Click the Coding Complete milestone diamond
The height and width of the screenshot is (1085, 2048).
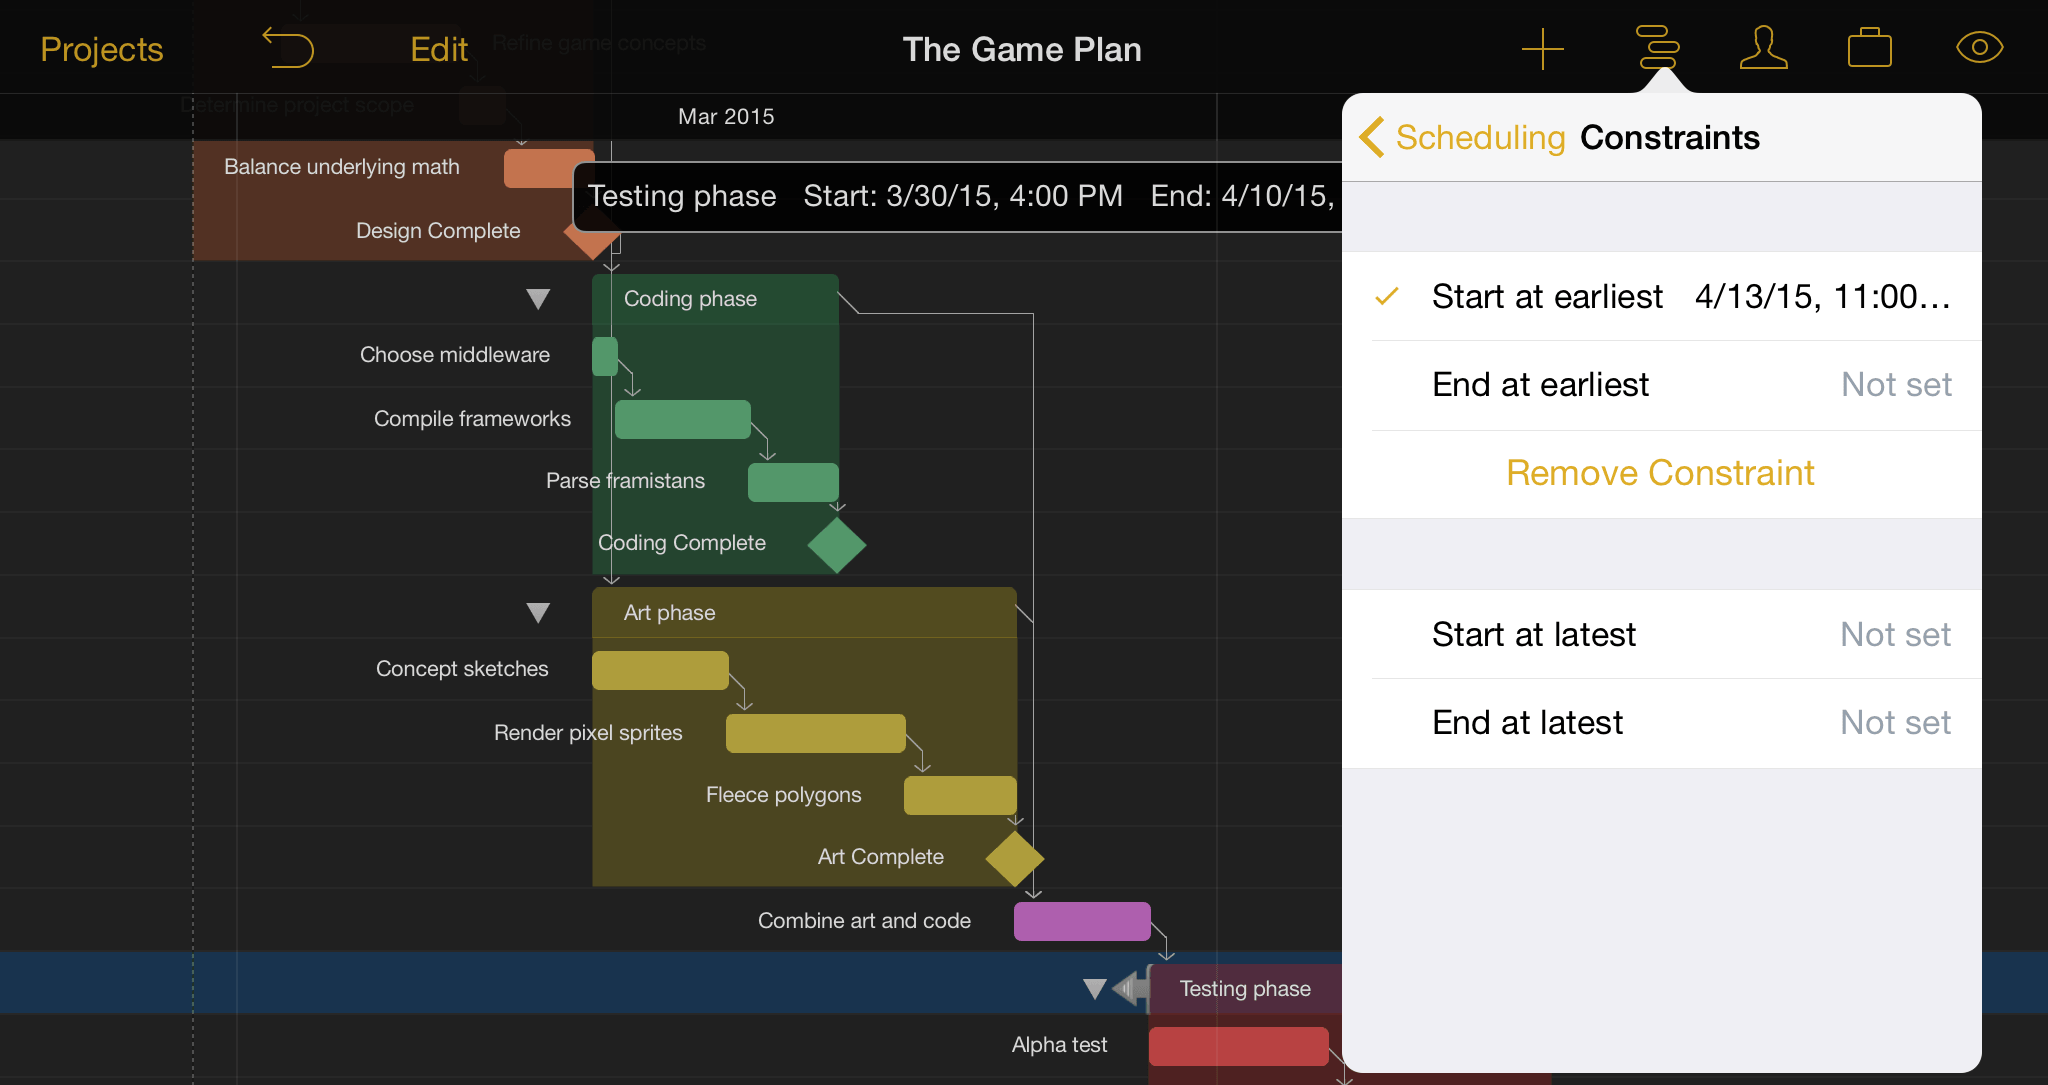840,542
